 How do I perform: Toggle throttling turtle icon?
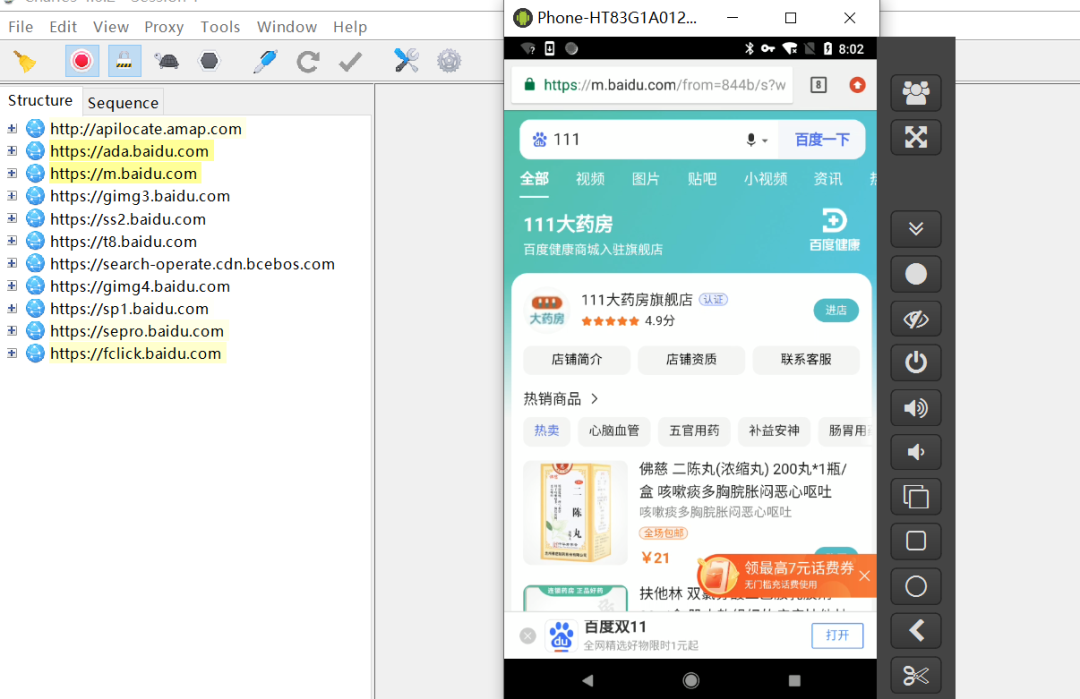(167, 61)
